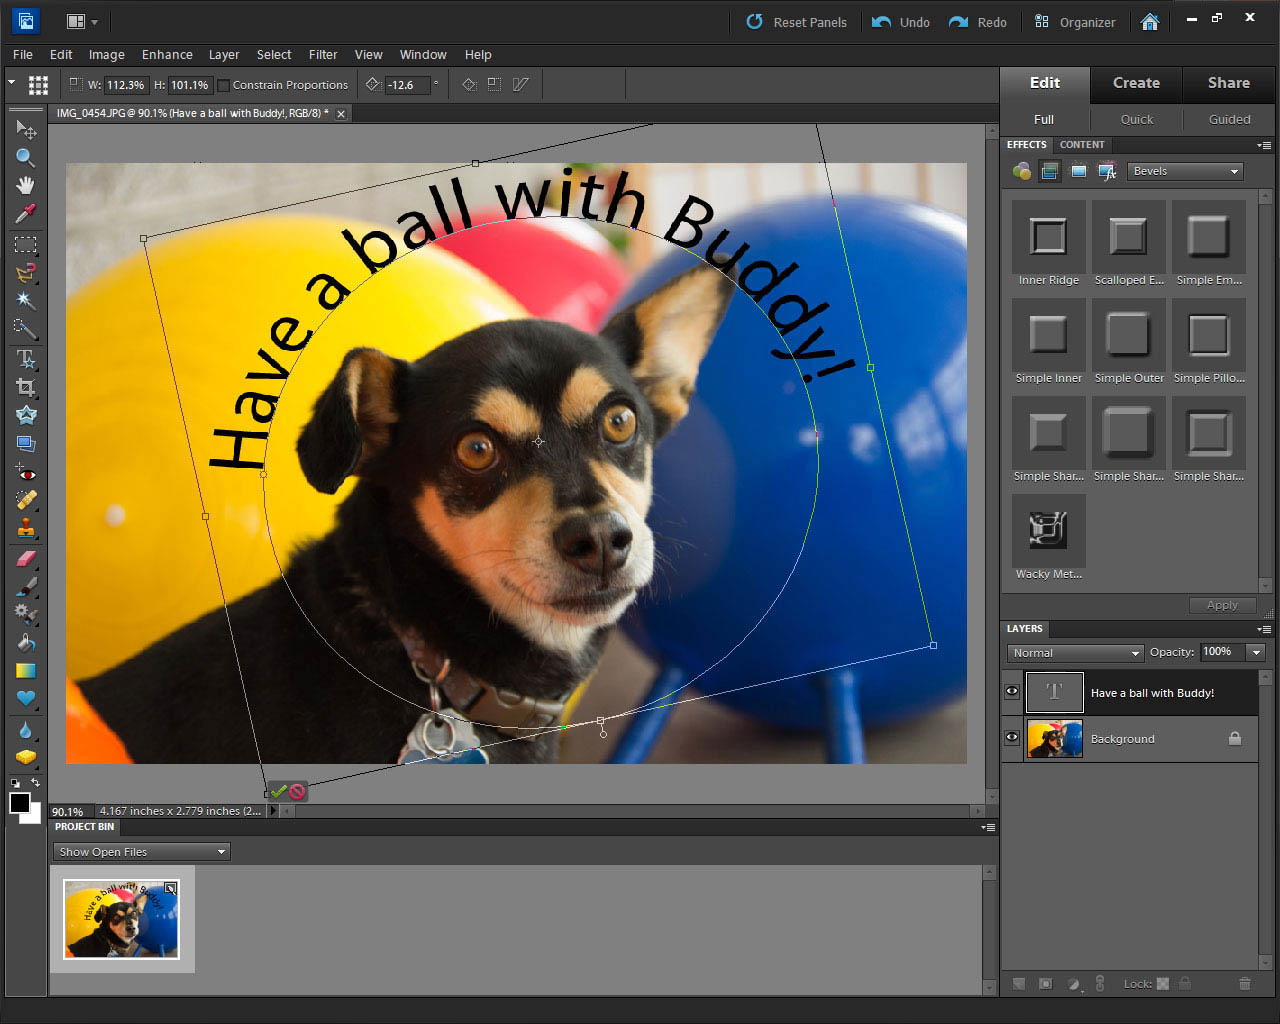Select the Zoom tool

[25, 158]
